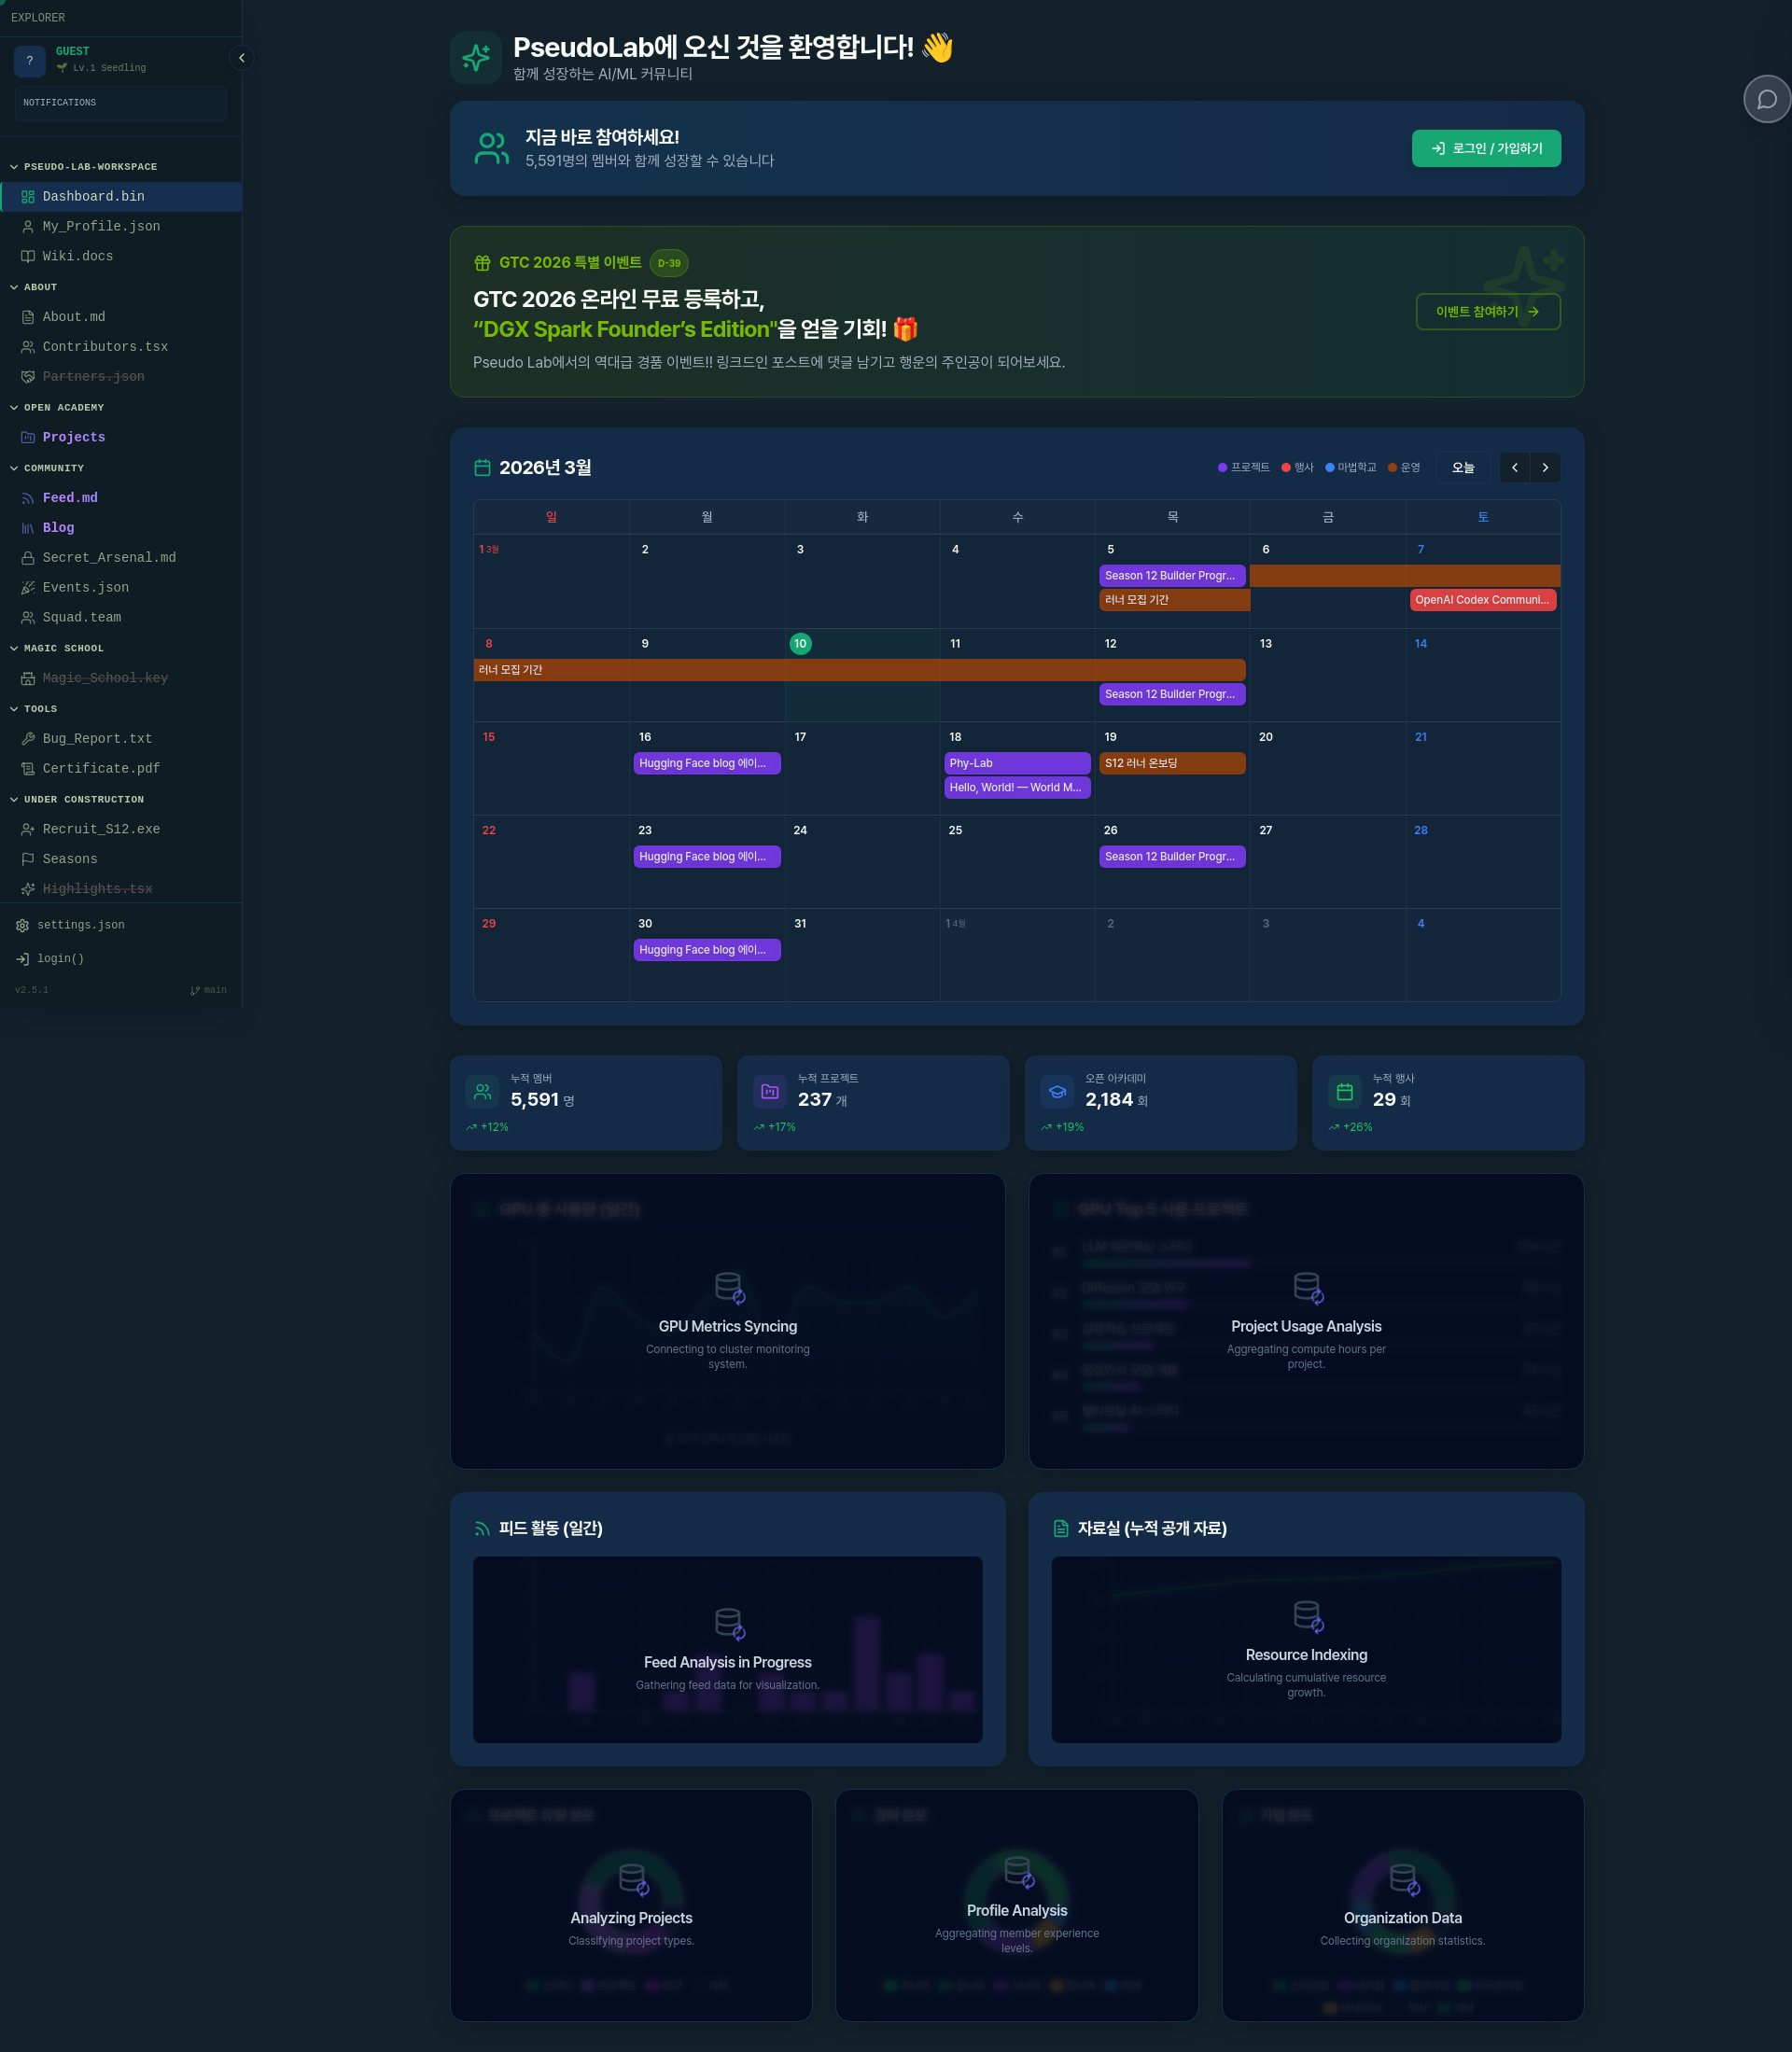
Task: Collapse the PSEUDO-LAB-WORKSPACE section
Action: [x=89, y=167]
